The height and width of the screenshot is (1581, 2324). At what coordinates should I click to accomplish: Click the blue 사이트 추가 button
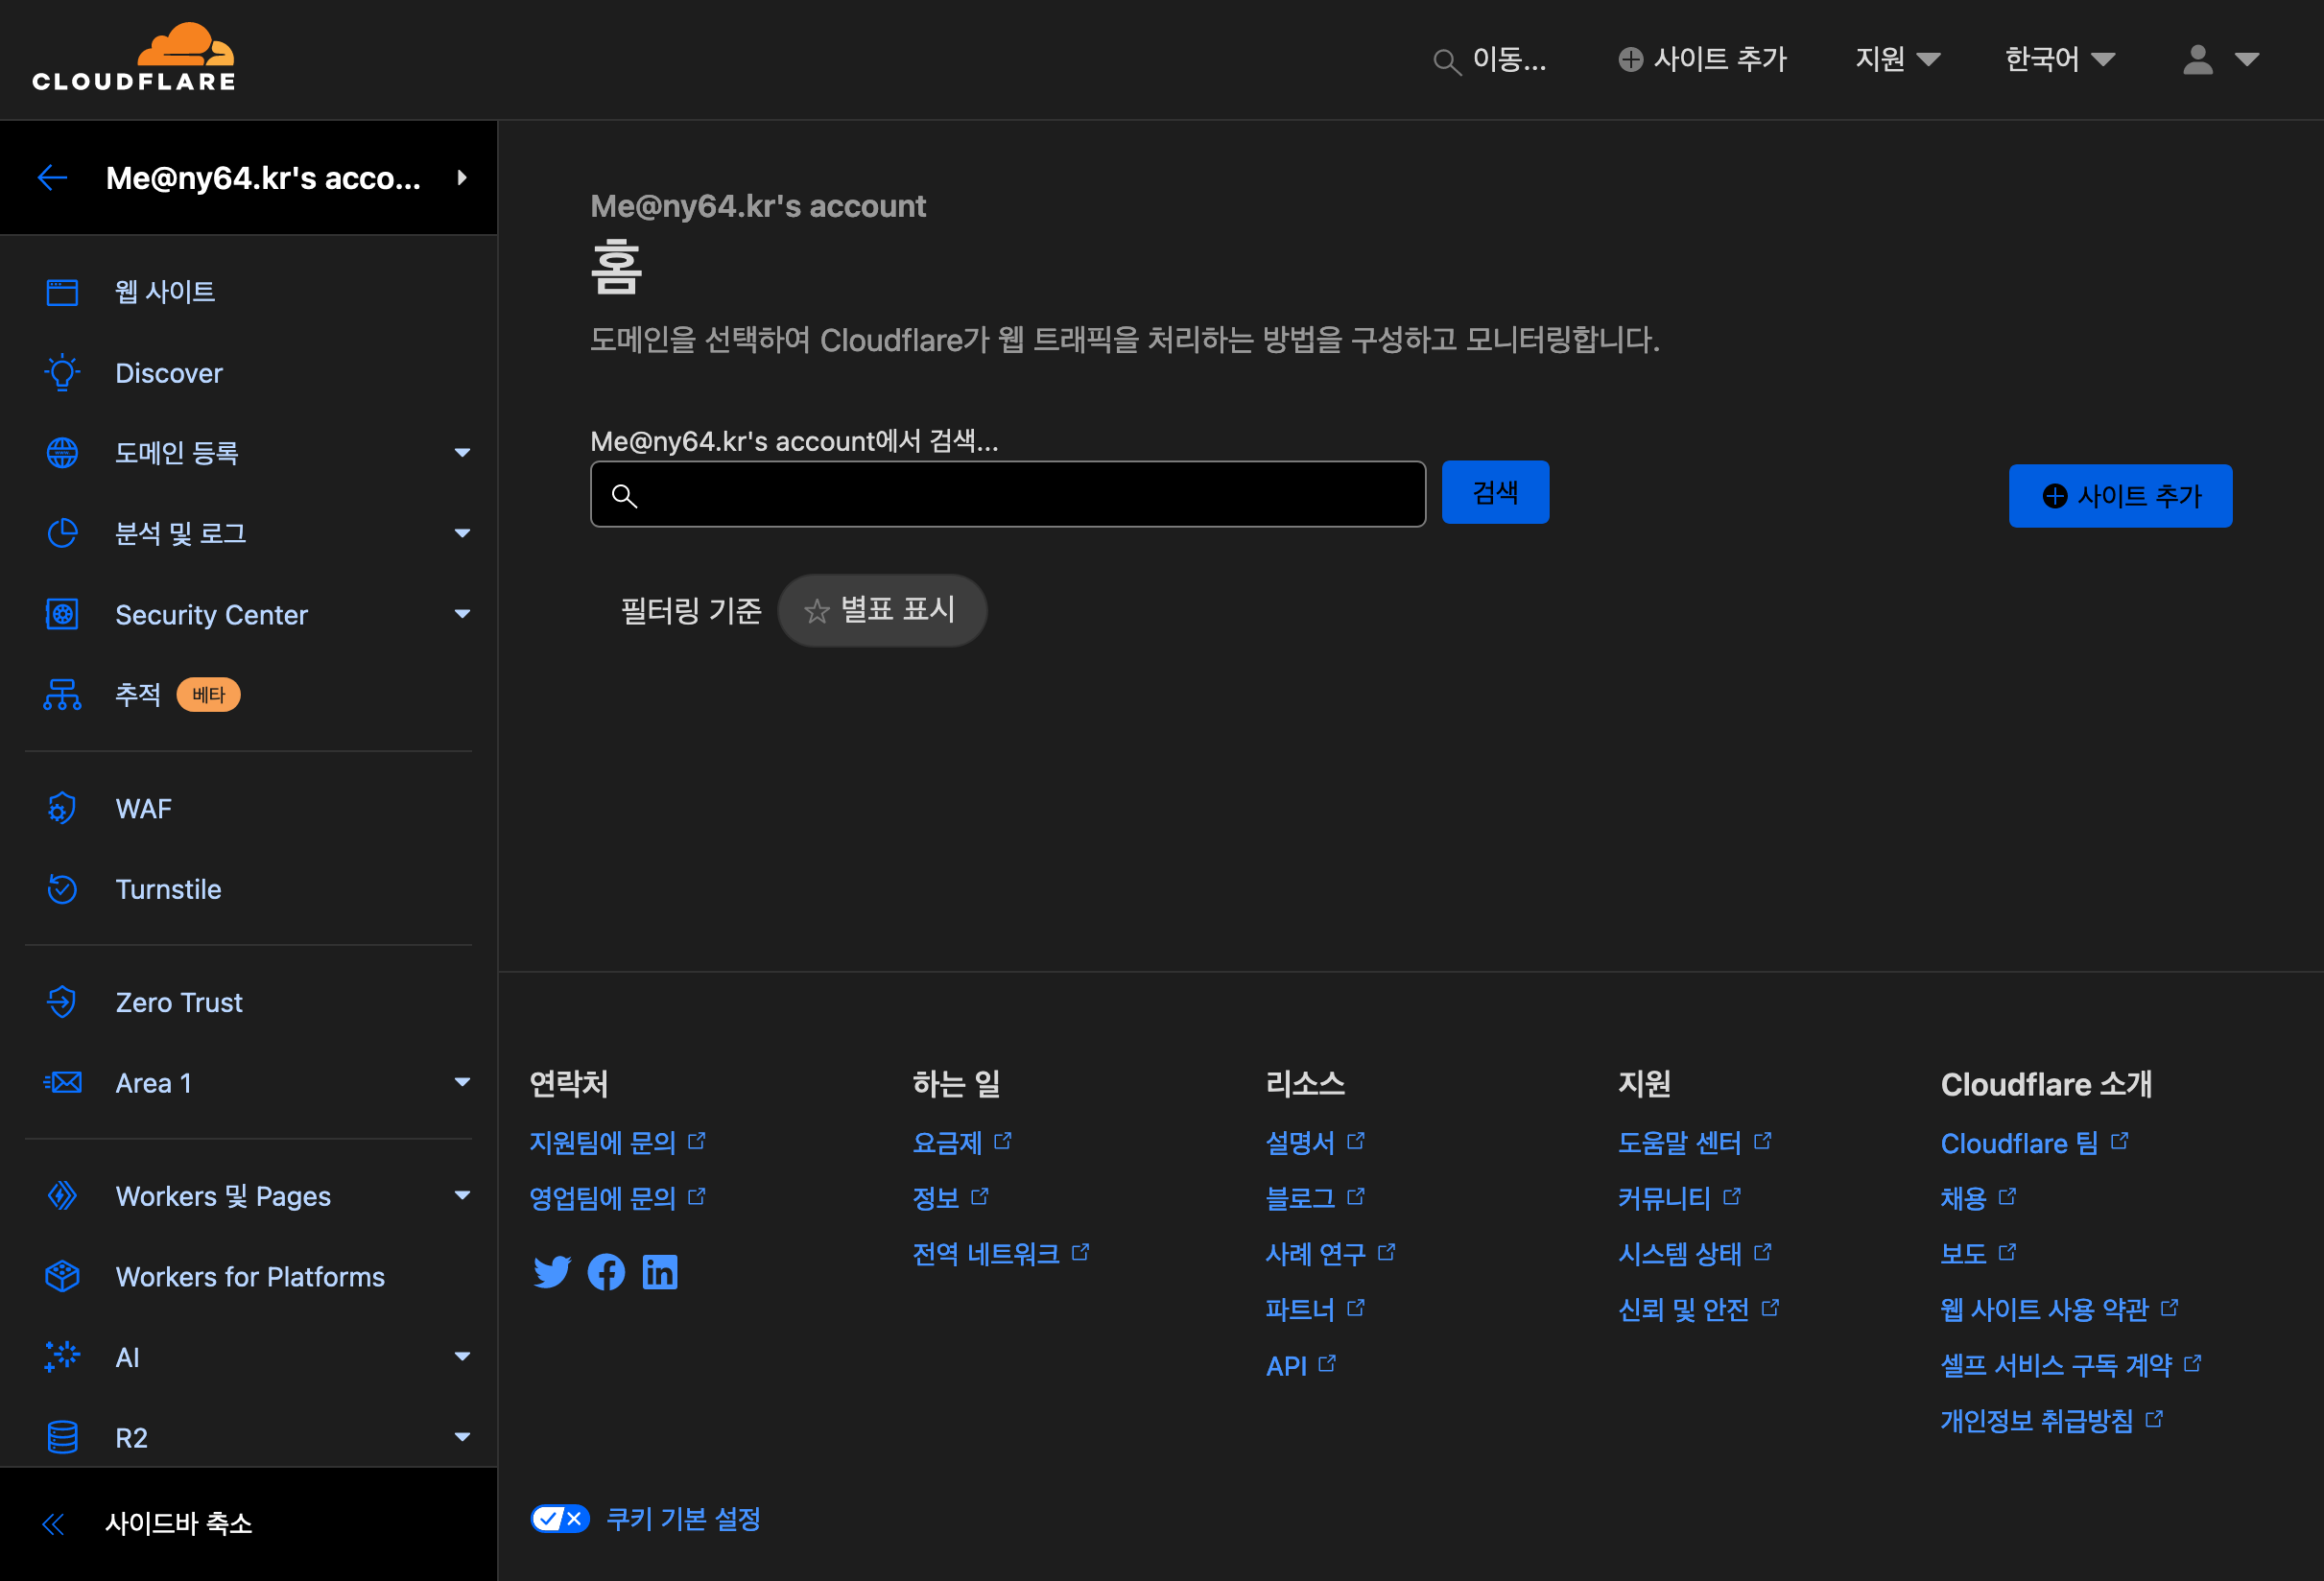pos(2120,496)
